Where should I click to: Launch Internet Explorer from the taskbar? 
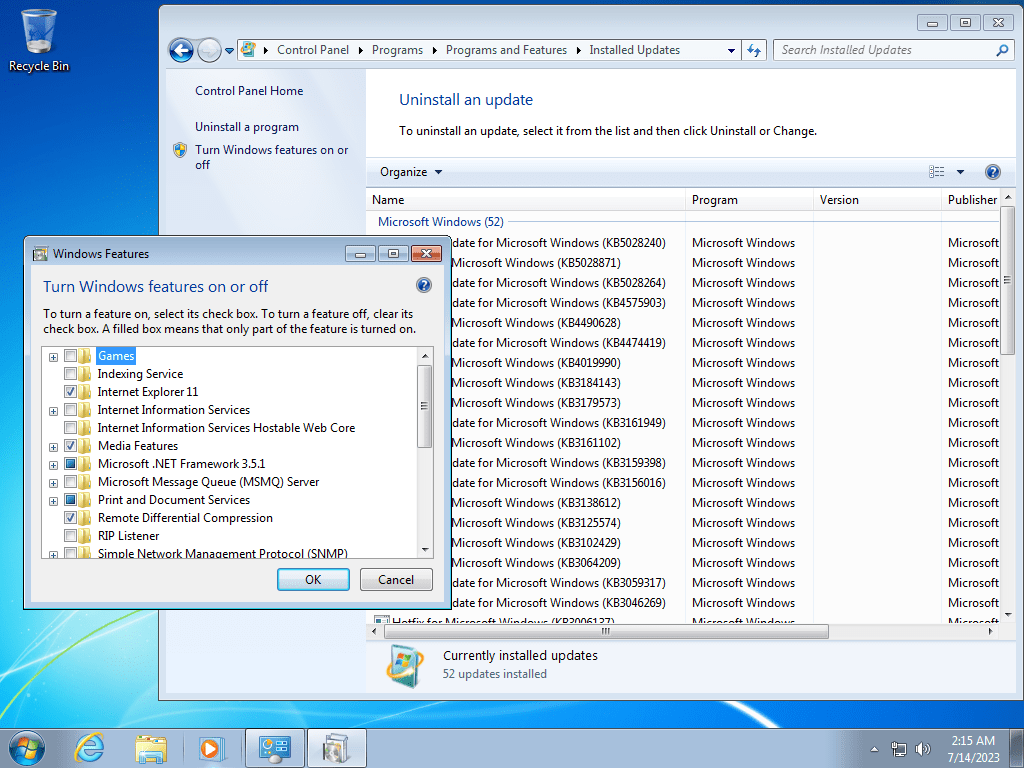89,748
